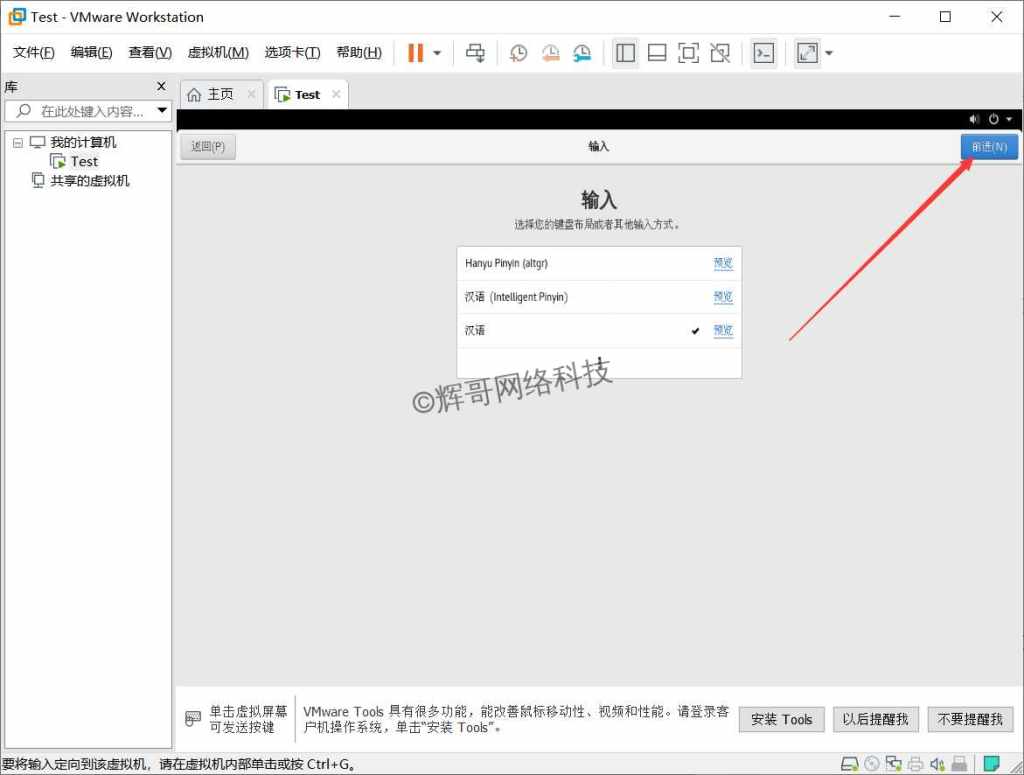
Task: Close the 主页 tab
Action: pos(251,94)
